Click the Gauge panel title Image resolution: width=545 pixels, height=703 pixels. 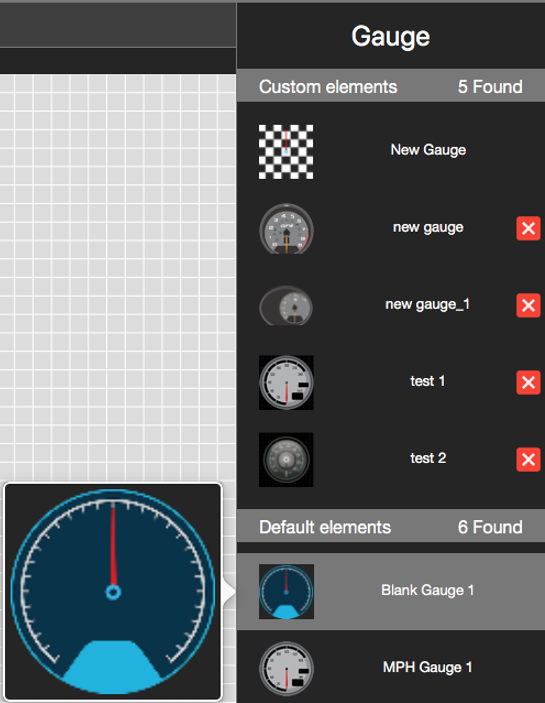[x=390, y=37]
